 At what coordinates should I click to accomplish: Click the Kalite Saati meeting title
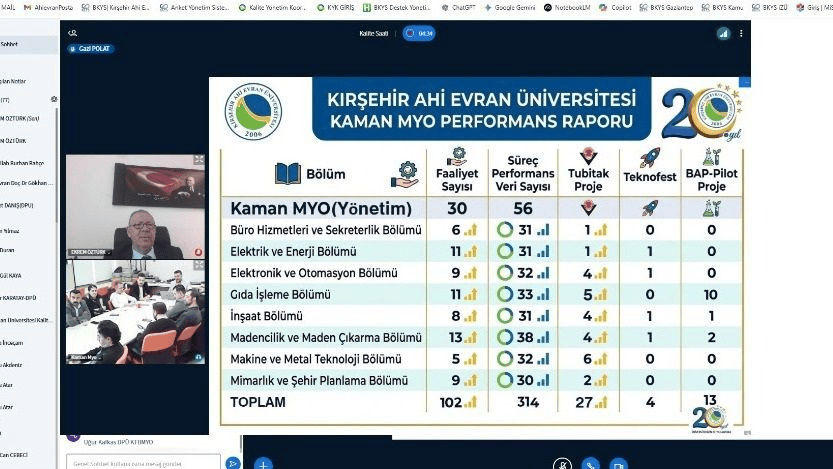[373, 33]
